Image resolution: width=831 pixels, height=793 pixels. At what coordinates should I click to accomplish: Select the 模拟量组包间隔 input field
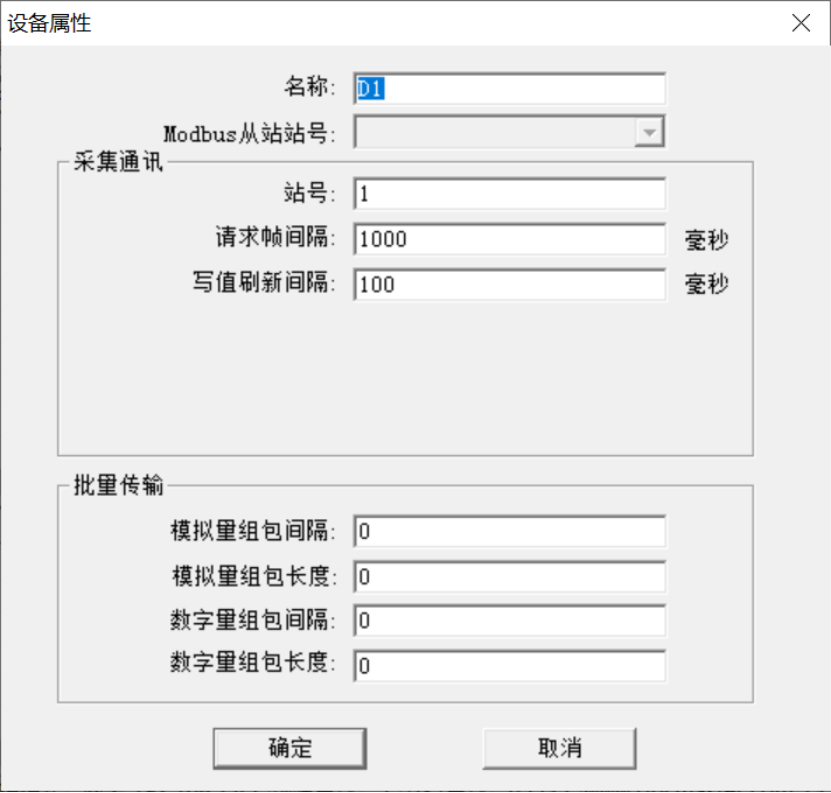[x=509, y=531]
